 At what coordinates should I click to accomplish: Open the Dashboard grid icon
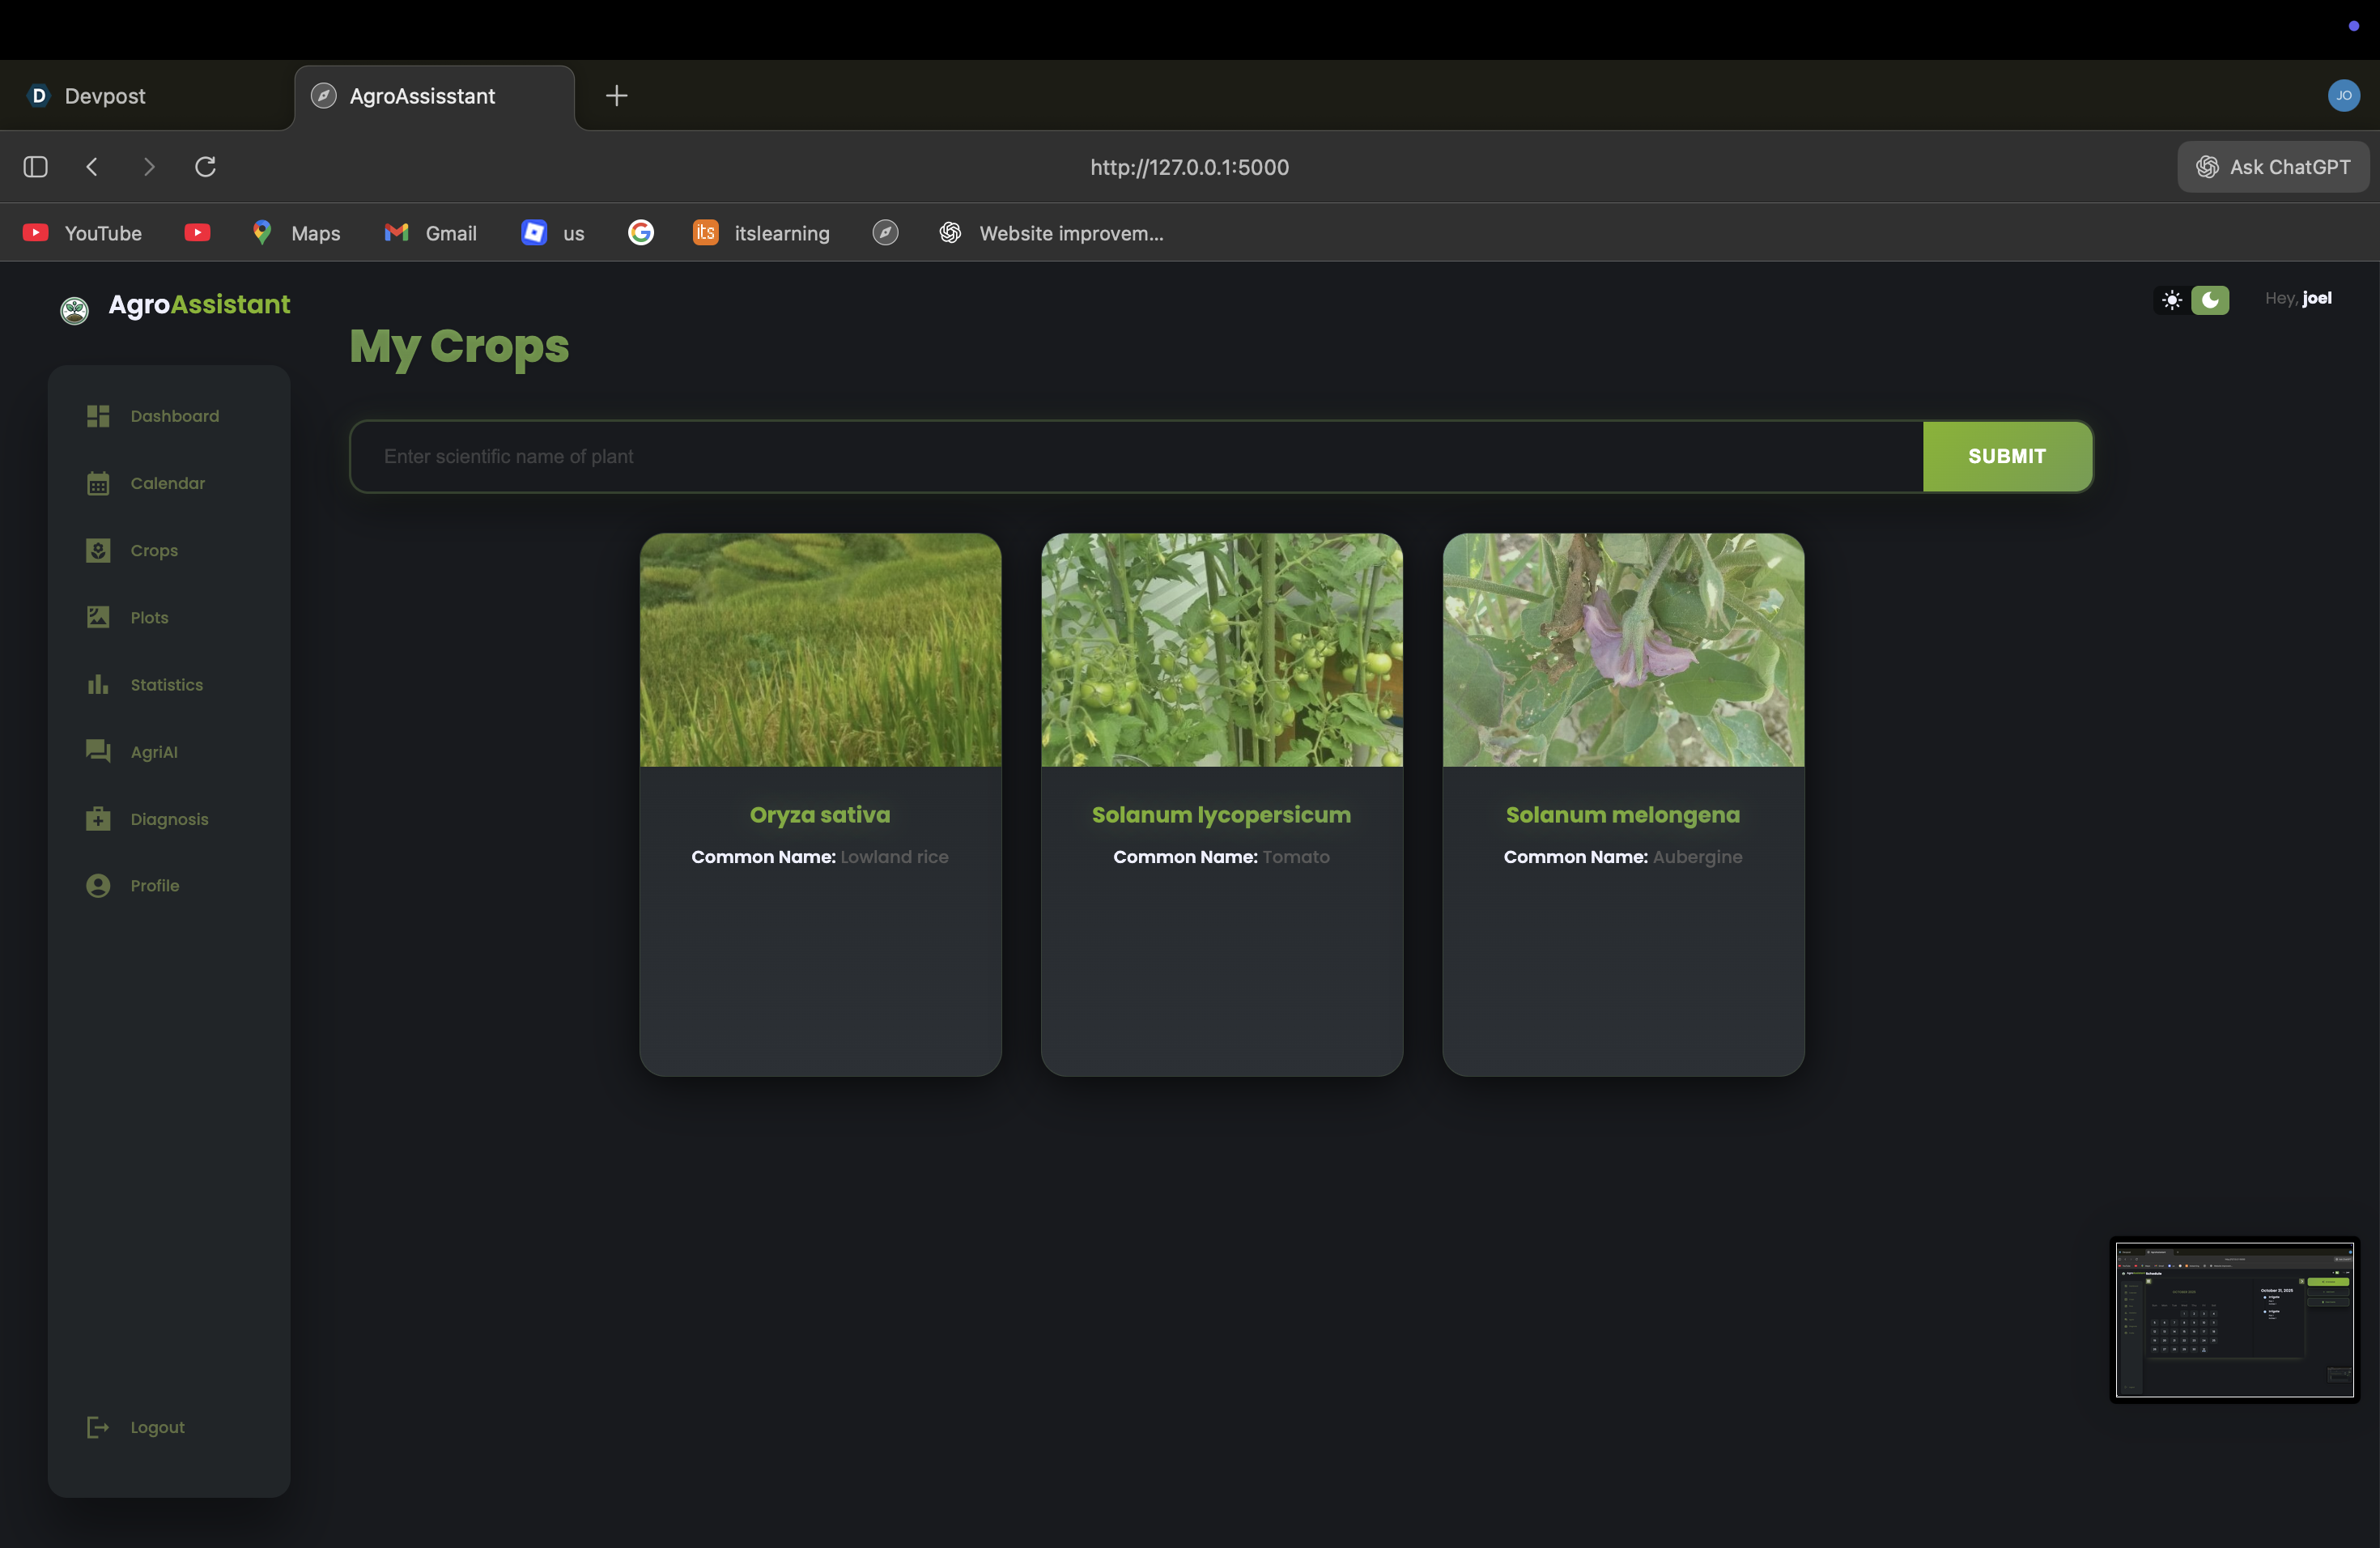coord(98,416)
